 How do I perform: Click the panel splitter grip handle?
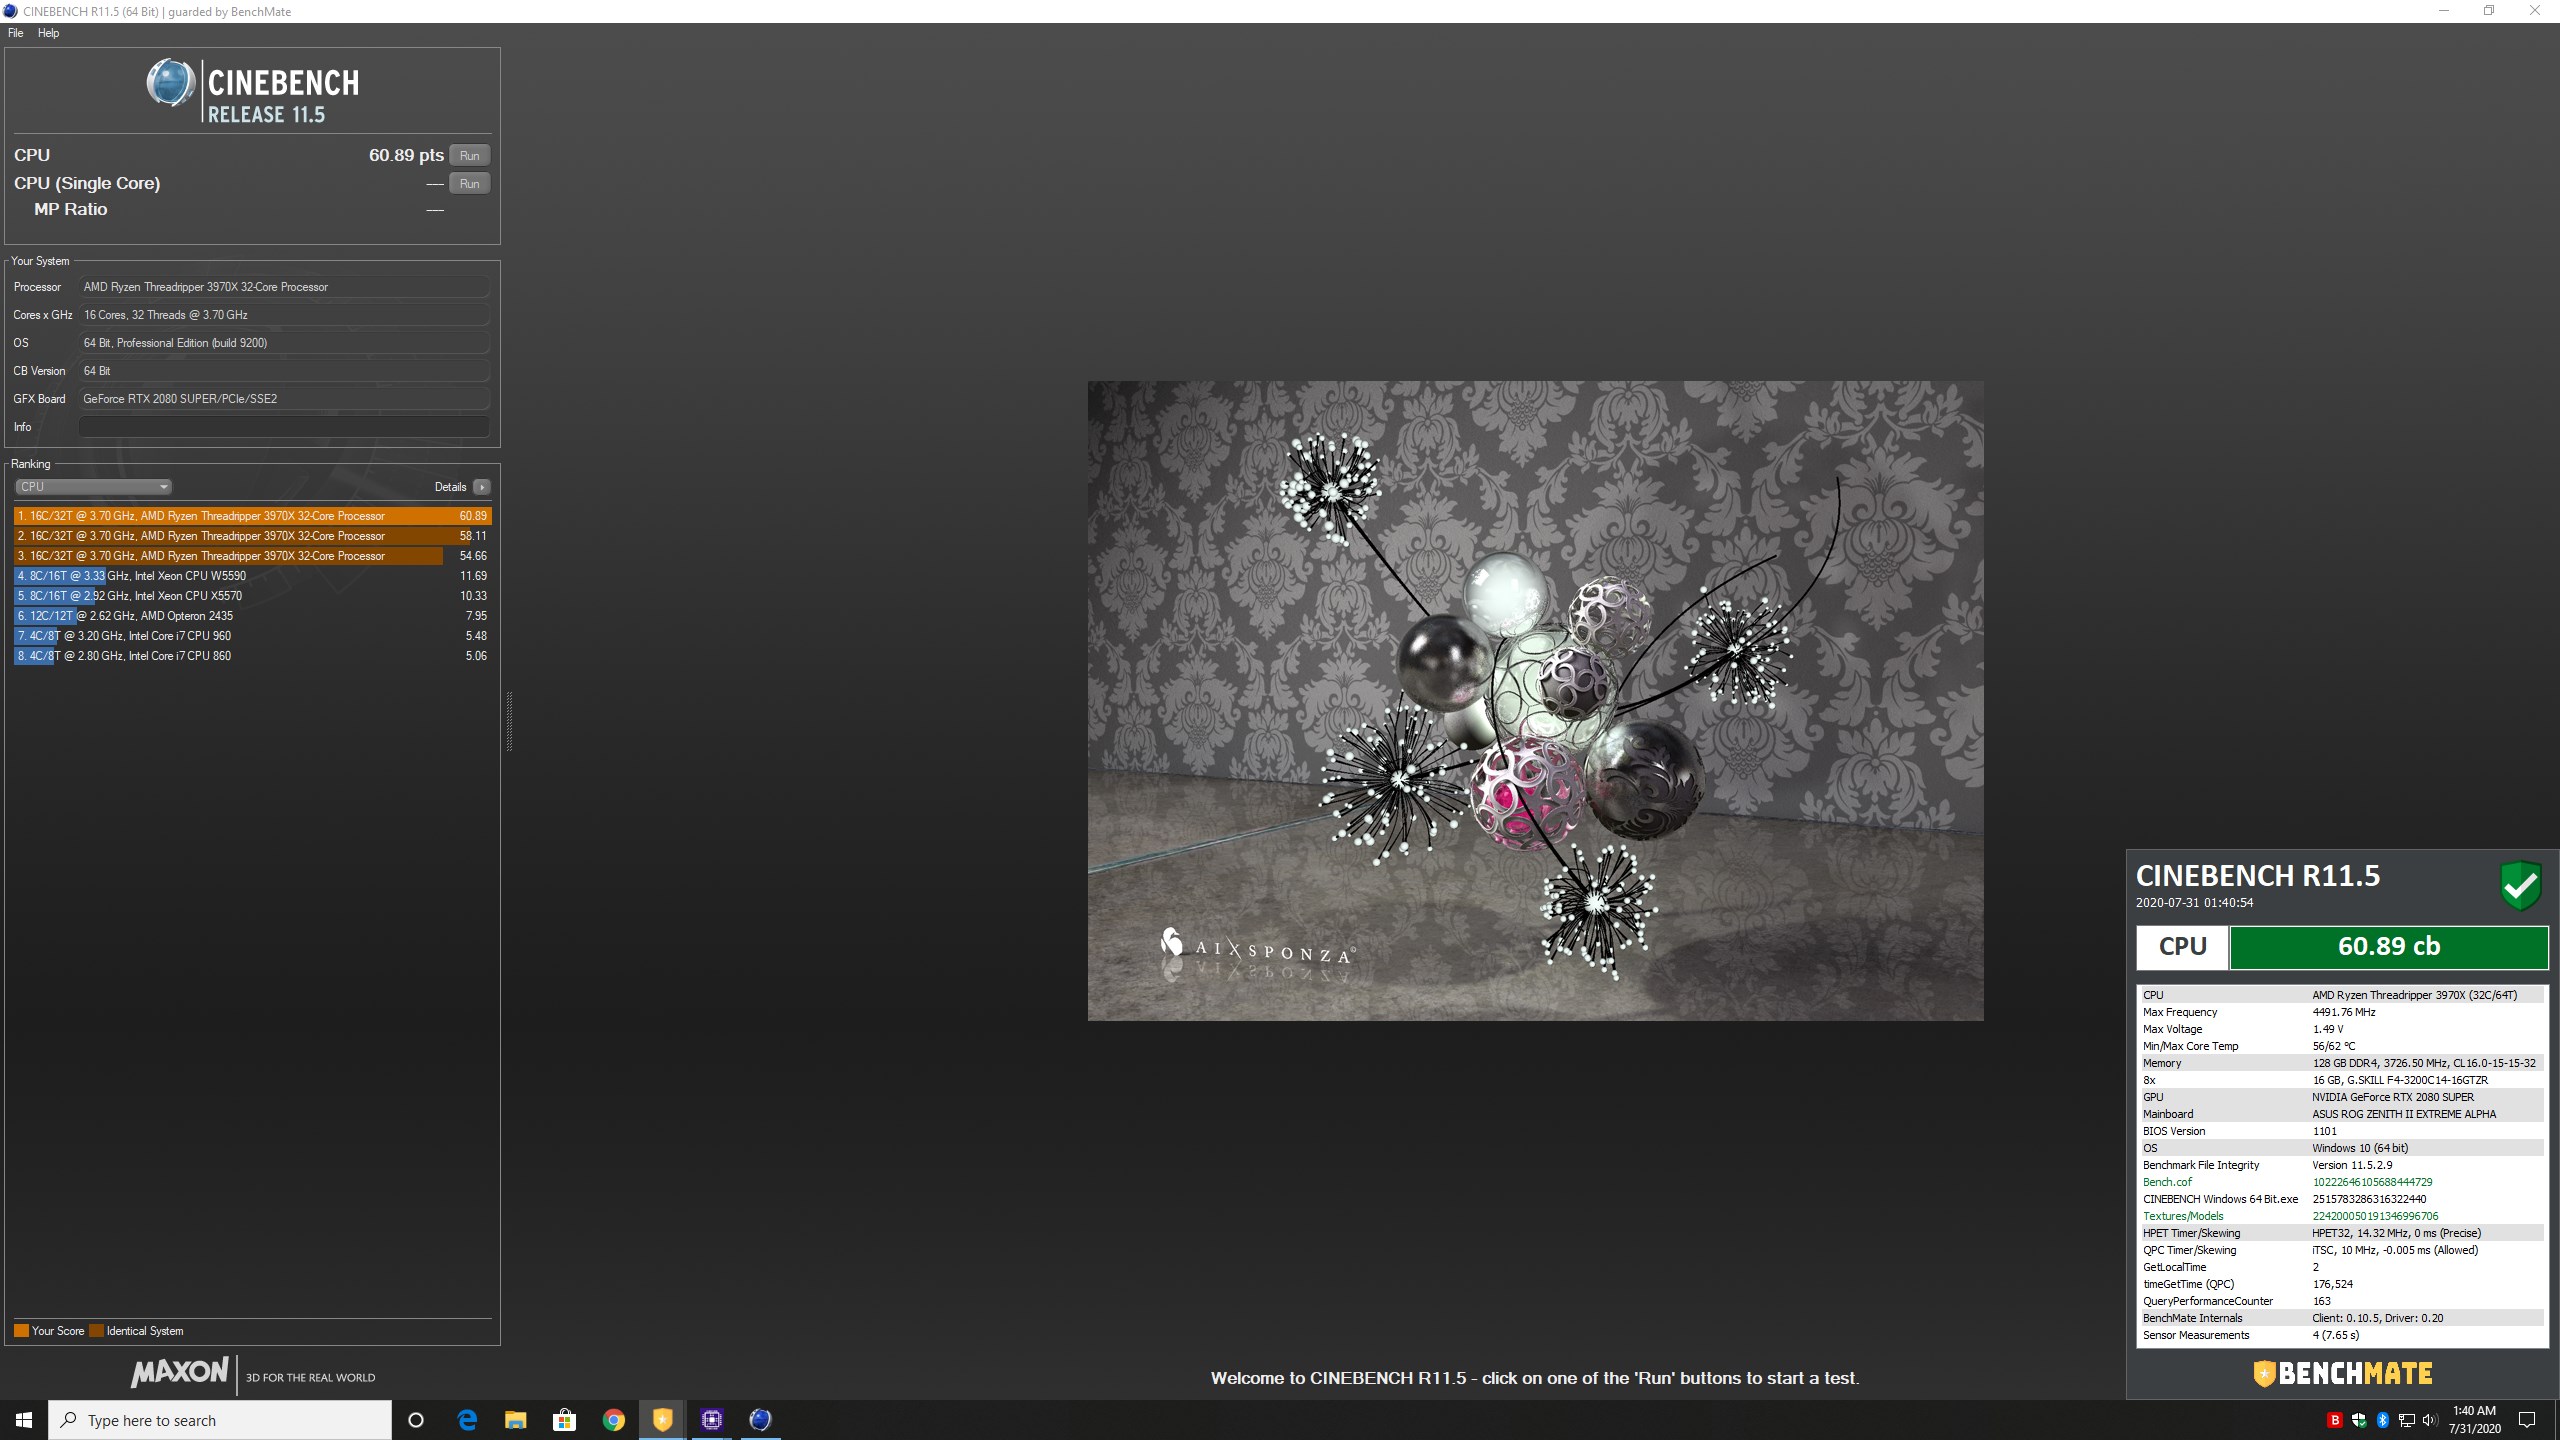point(509,720)
